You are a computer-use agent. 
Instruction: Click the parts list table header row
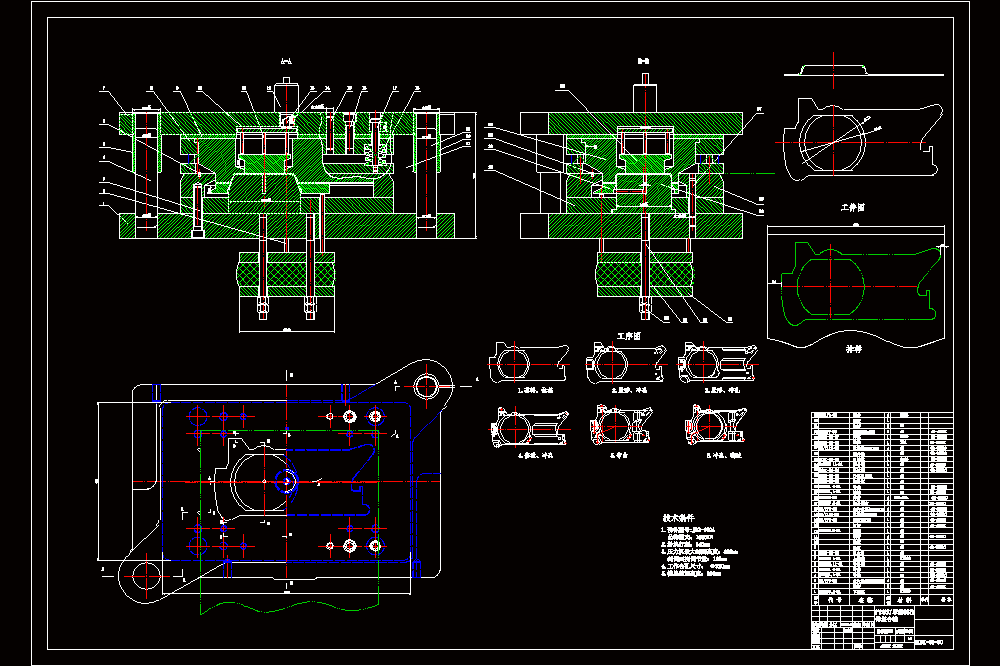coord(883,600)
